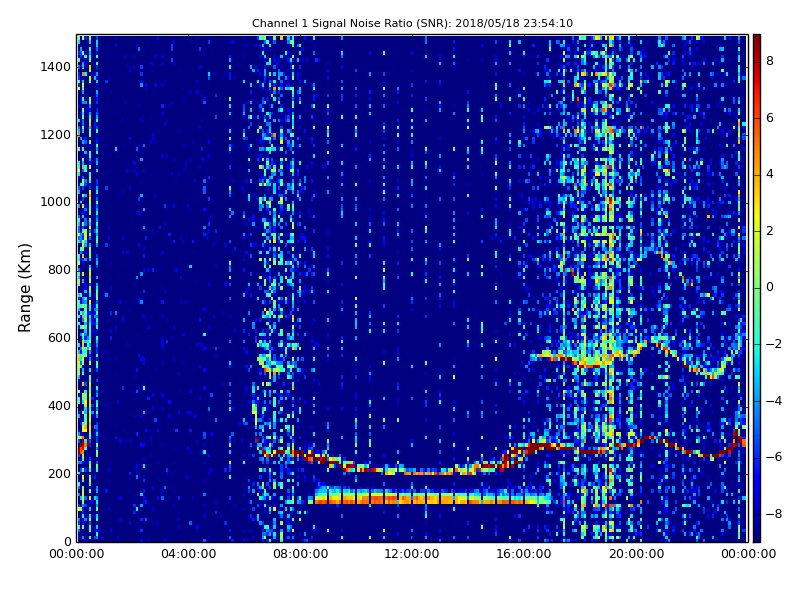Click the 12:00:00 time tick label
The height and width of the screenshot is (600, 800).
[412, 554]
